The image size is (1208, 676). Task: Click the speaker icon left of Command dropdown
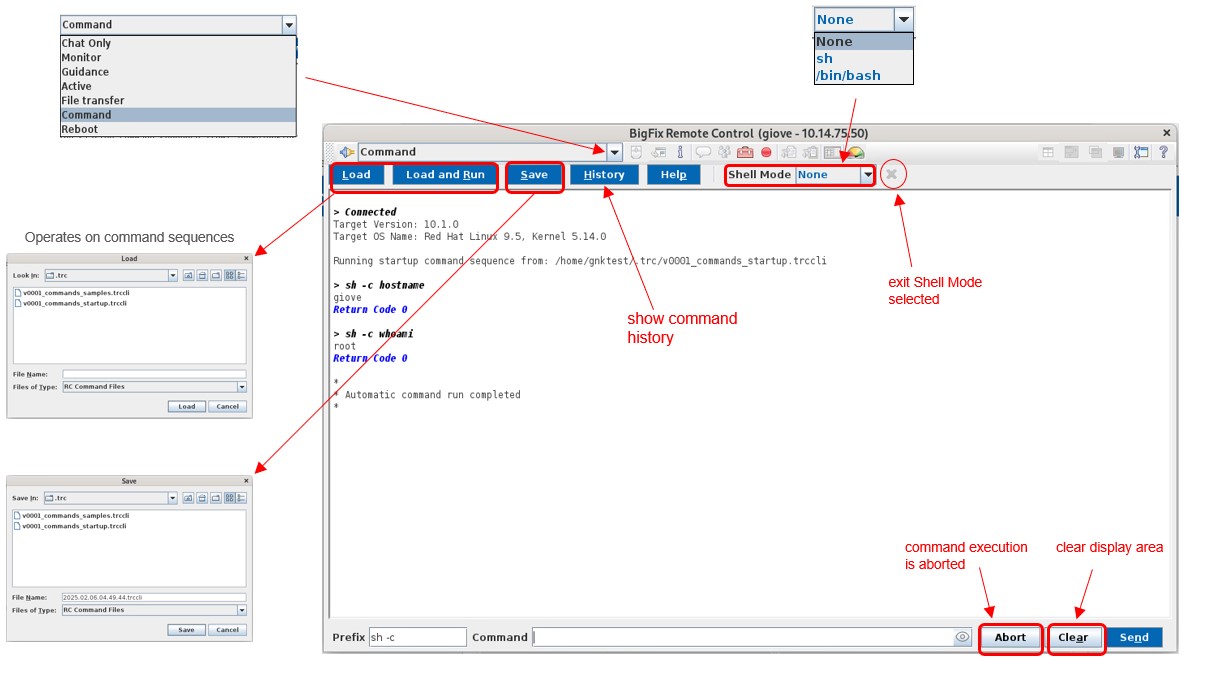tap(347, 152)
